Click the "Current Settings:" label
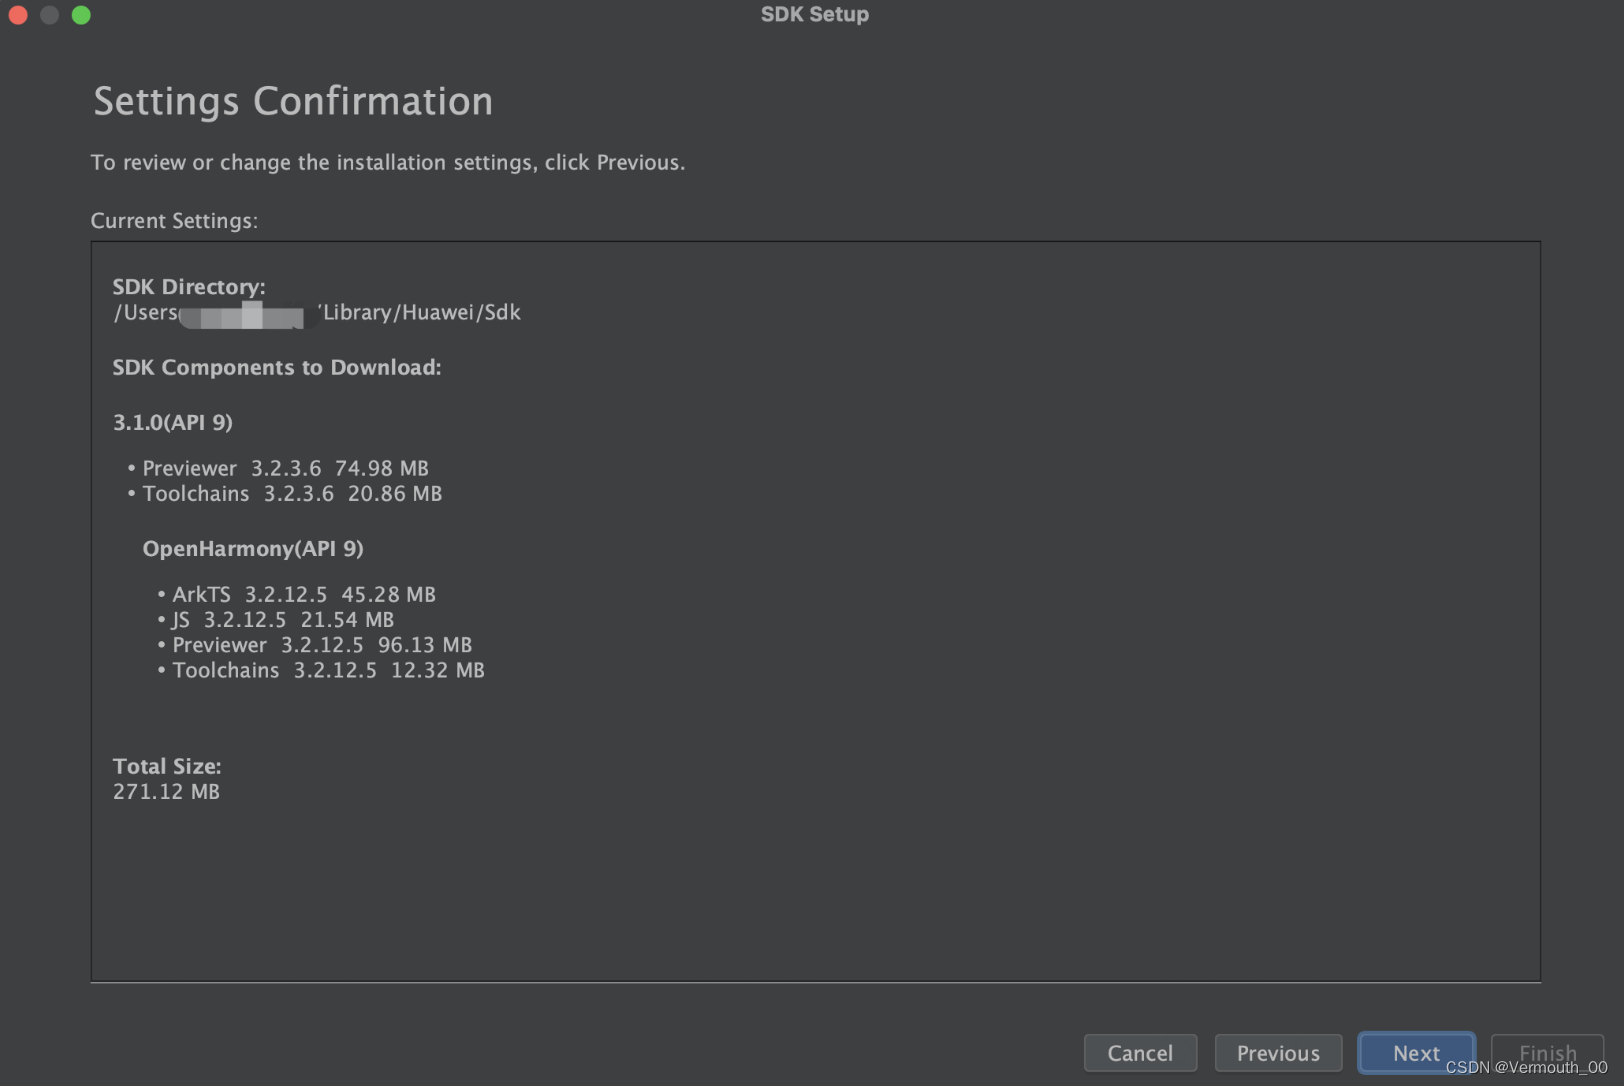The image size is (1624, 1086). (x=174, y=221)
